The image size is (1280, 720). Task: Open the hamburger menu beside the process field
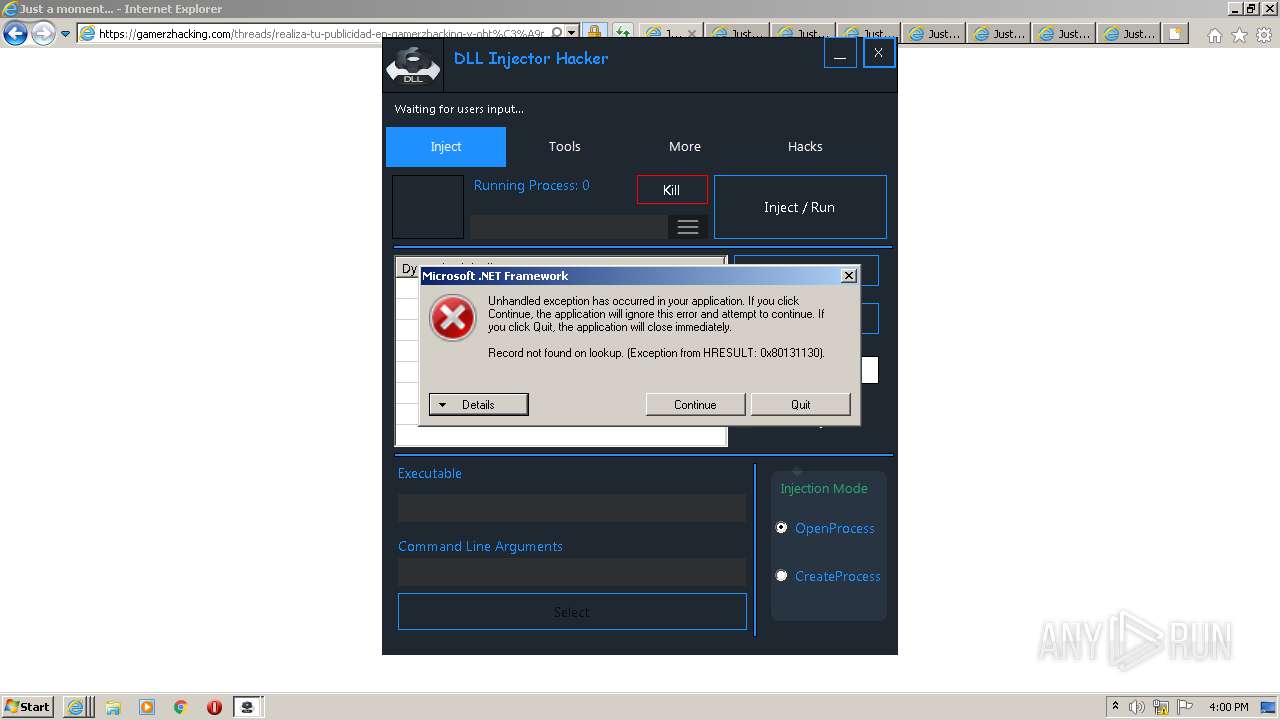pyautogui.click(x=688, y=227)
